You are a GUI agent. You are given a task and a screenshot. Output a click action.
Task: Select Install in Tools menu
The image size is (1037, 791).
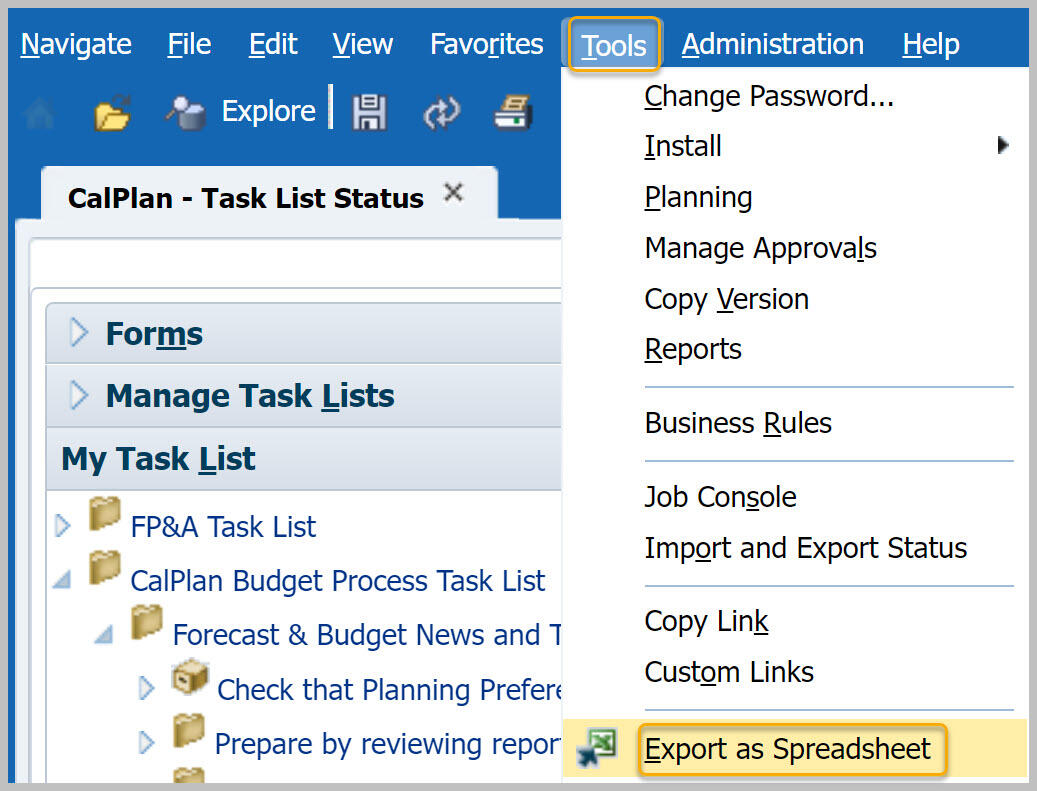pos(683,146)
